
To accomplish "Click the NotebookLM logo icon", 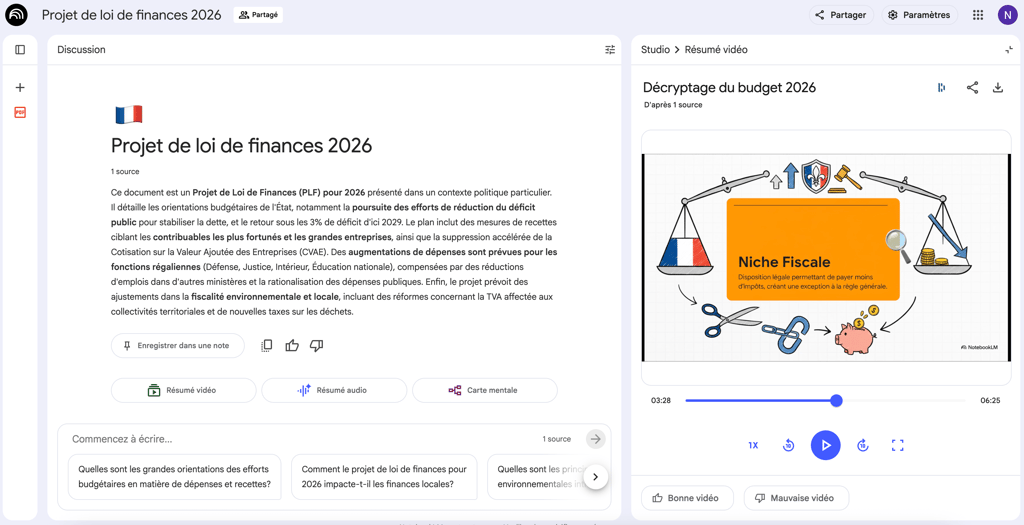I will [16, 15].
